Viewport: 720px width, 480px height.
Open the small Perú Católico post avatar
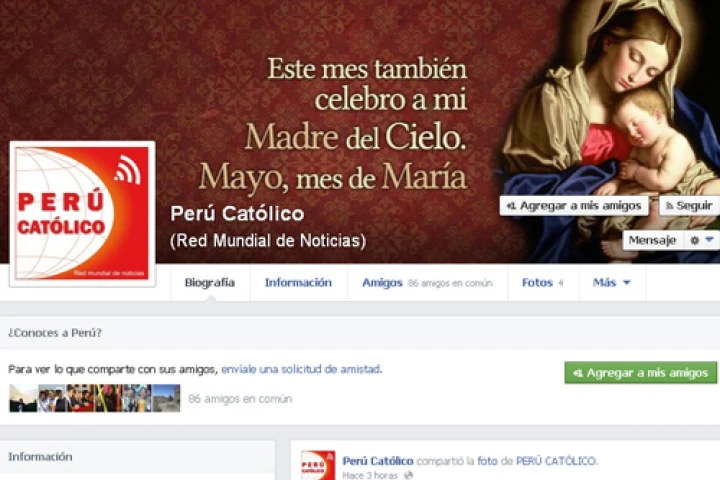pos(318,465)
